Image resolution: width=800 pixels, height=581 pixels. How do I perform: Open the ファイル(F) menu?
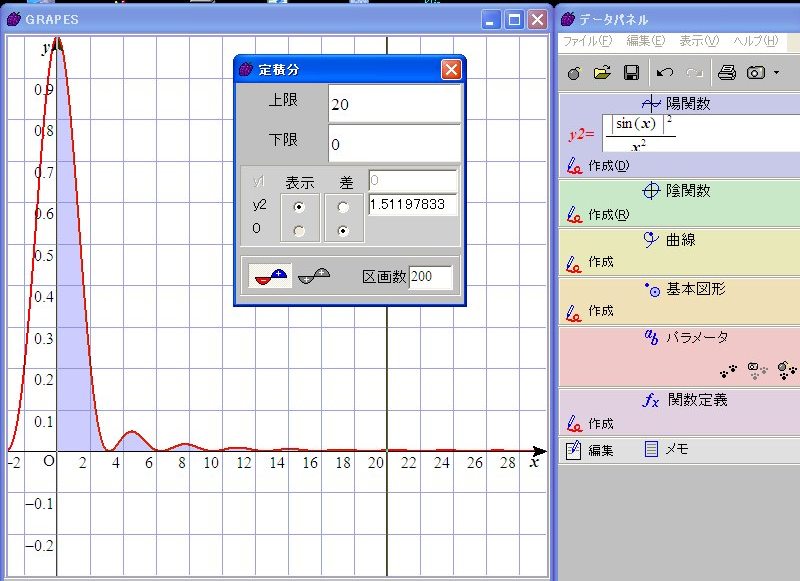pyautogui.click(x=587, y=41)
